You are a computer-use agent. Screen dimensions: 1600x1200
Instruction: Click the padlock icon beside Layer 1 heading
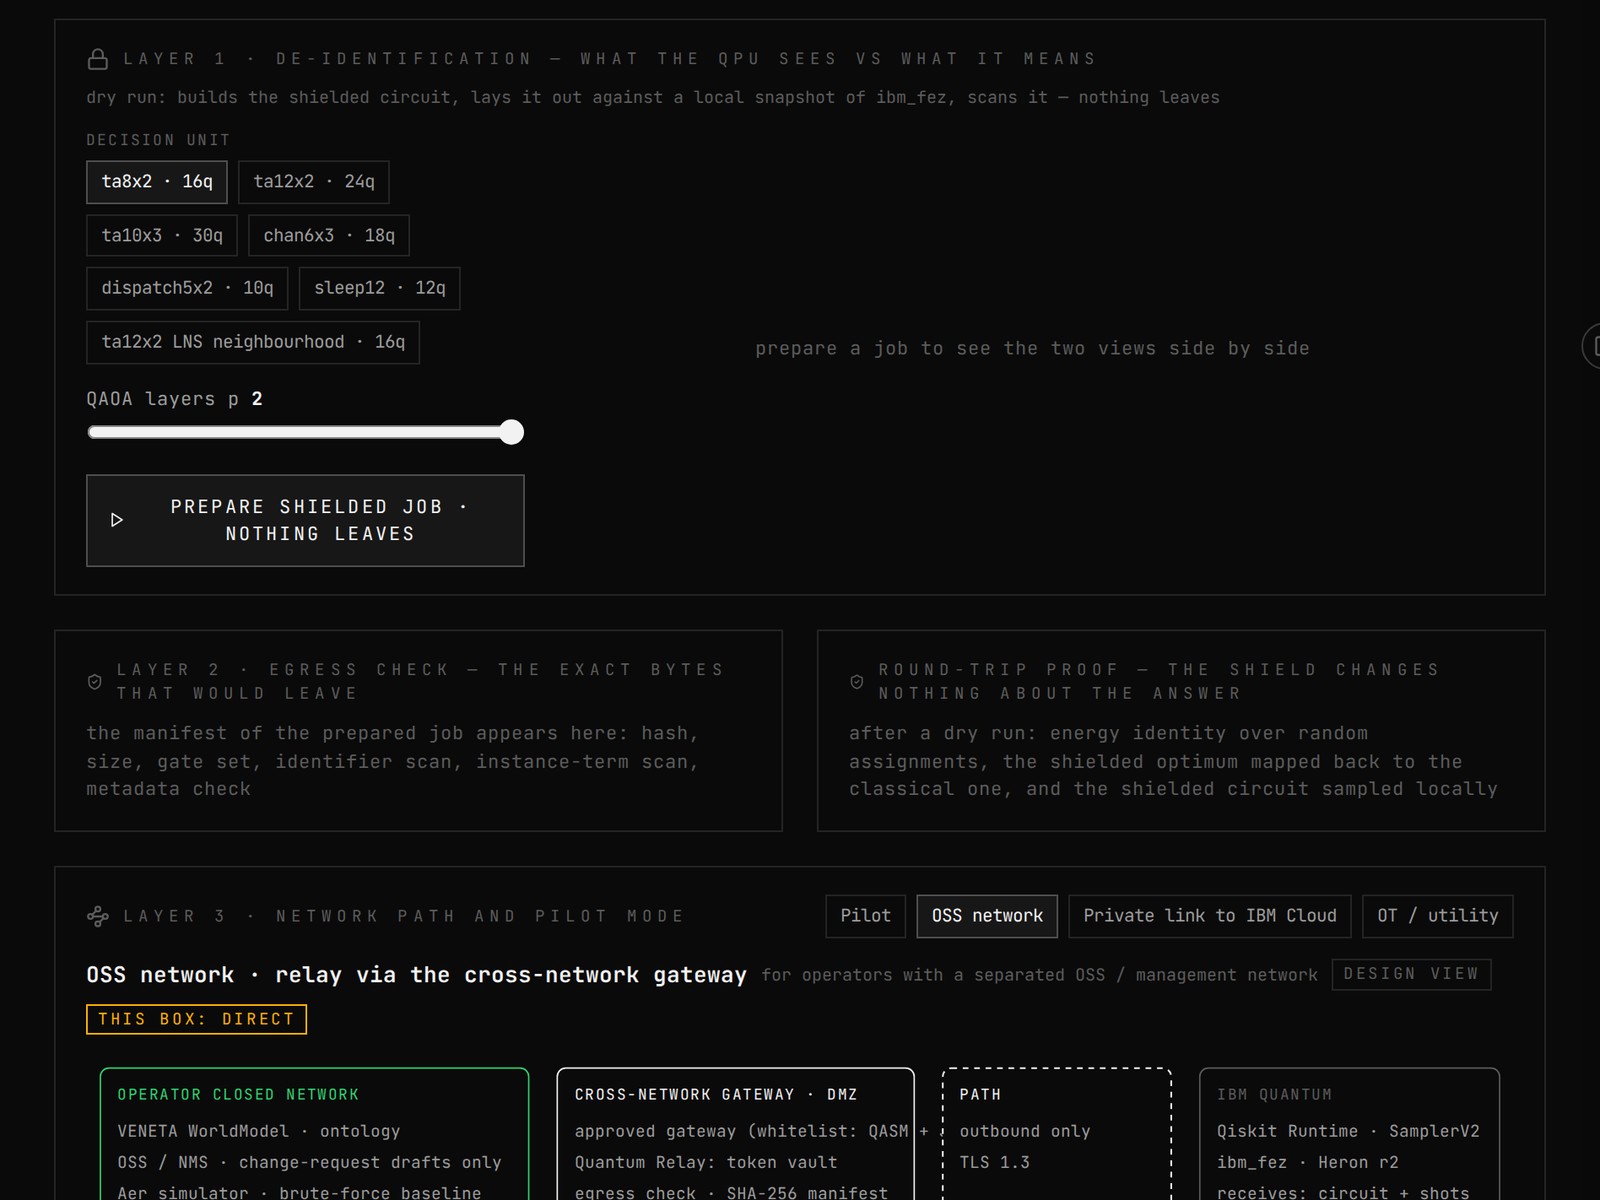click(x=98, y=59)
